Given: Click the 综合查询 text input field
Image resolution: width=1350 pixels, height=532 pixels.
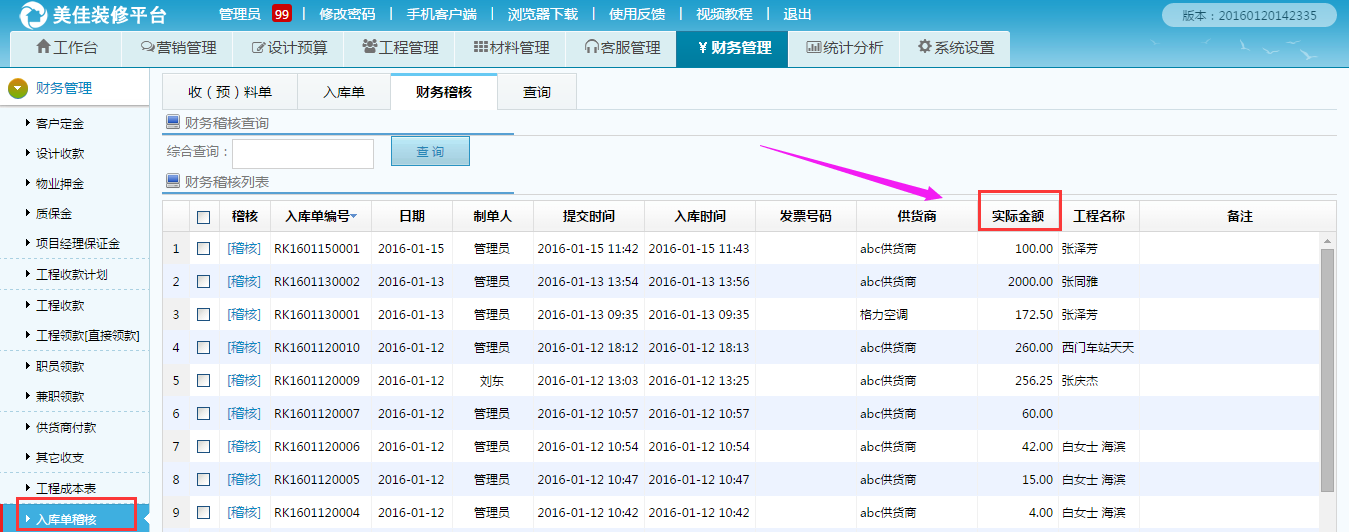Looking at the screenshot, I should point(303,153).
